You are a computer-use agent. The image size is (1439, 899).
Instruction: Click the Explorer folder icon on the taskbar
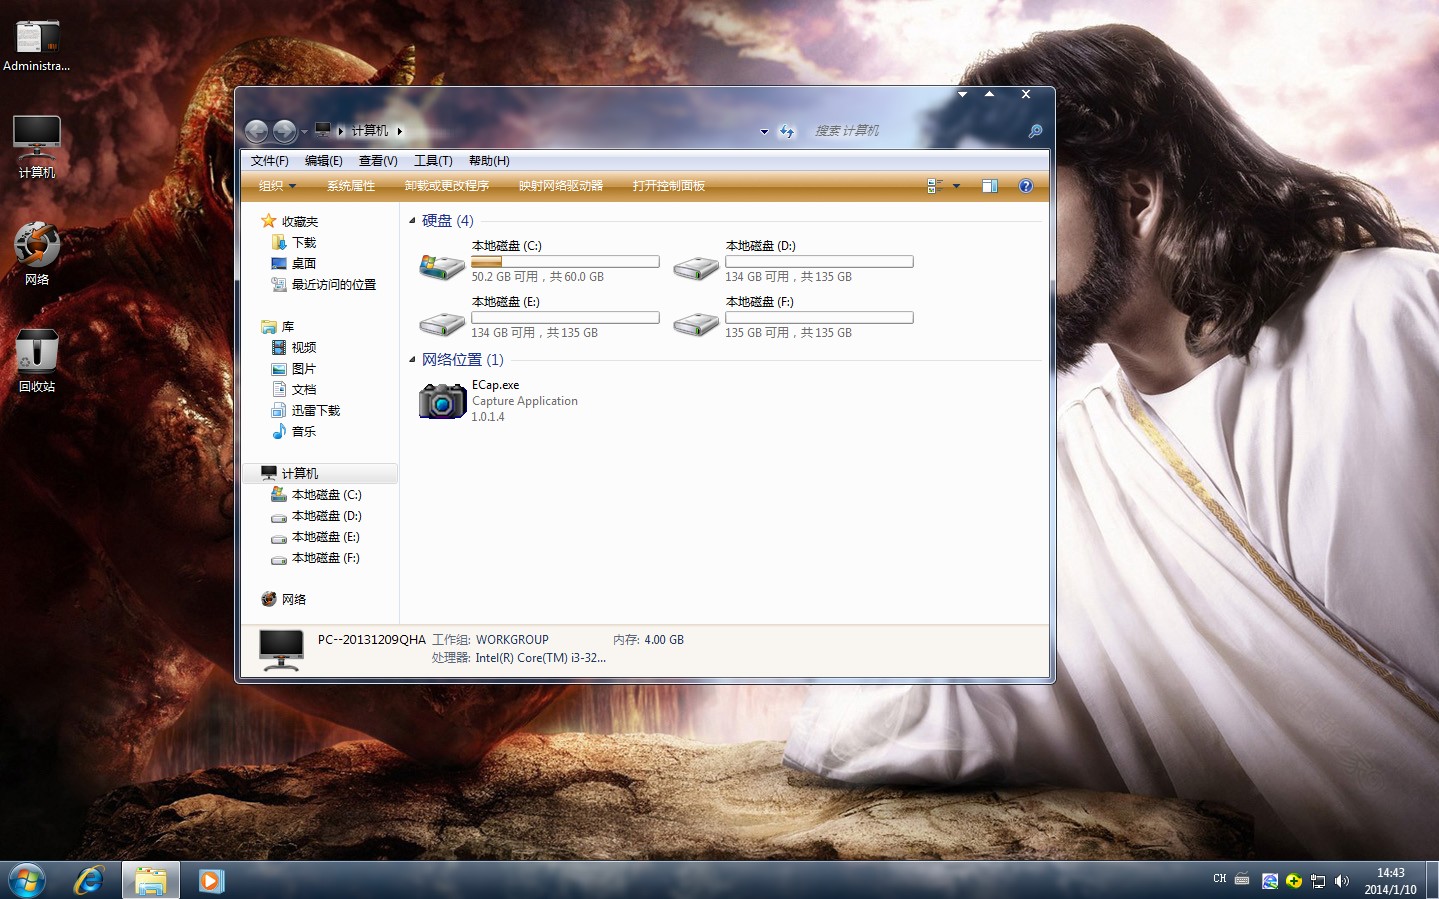pyautogui.click(x=151, y=881)
